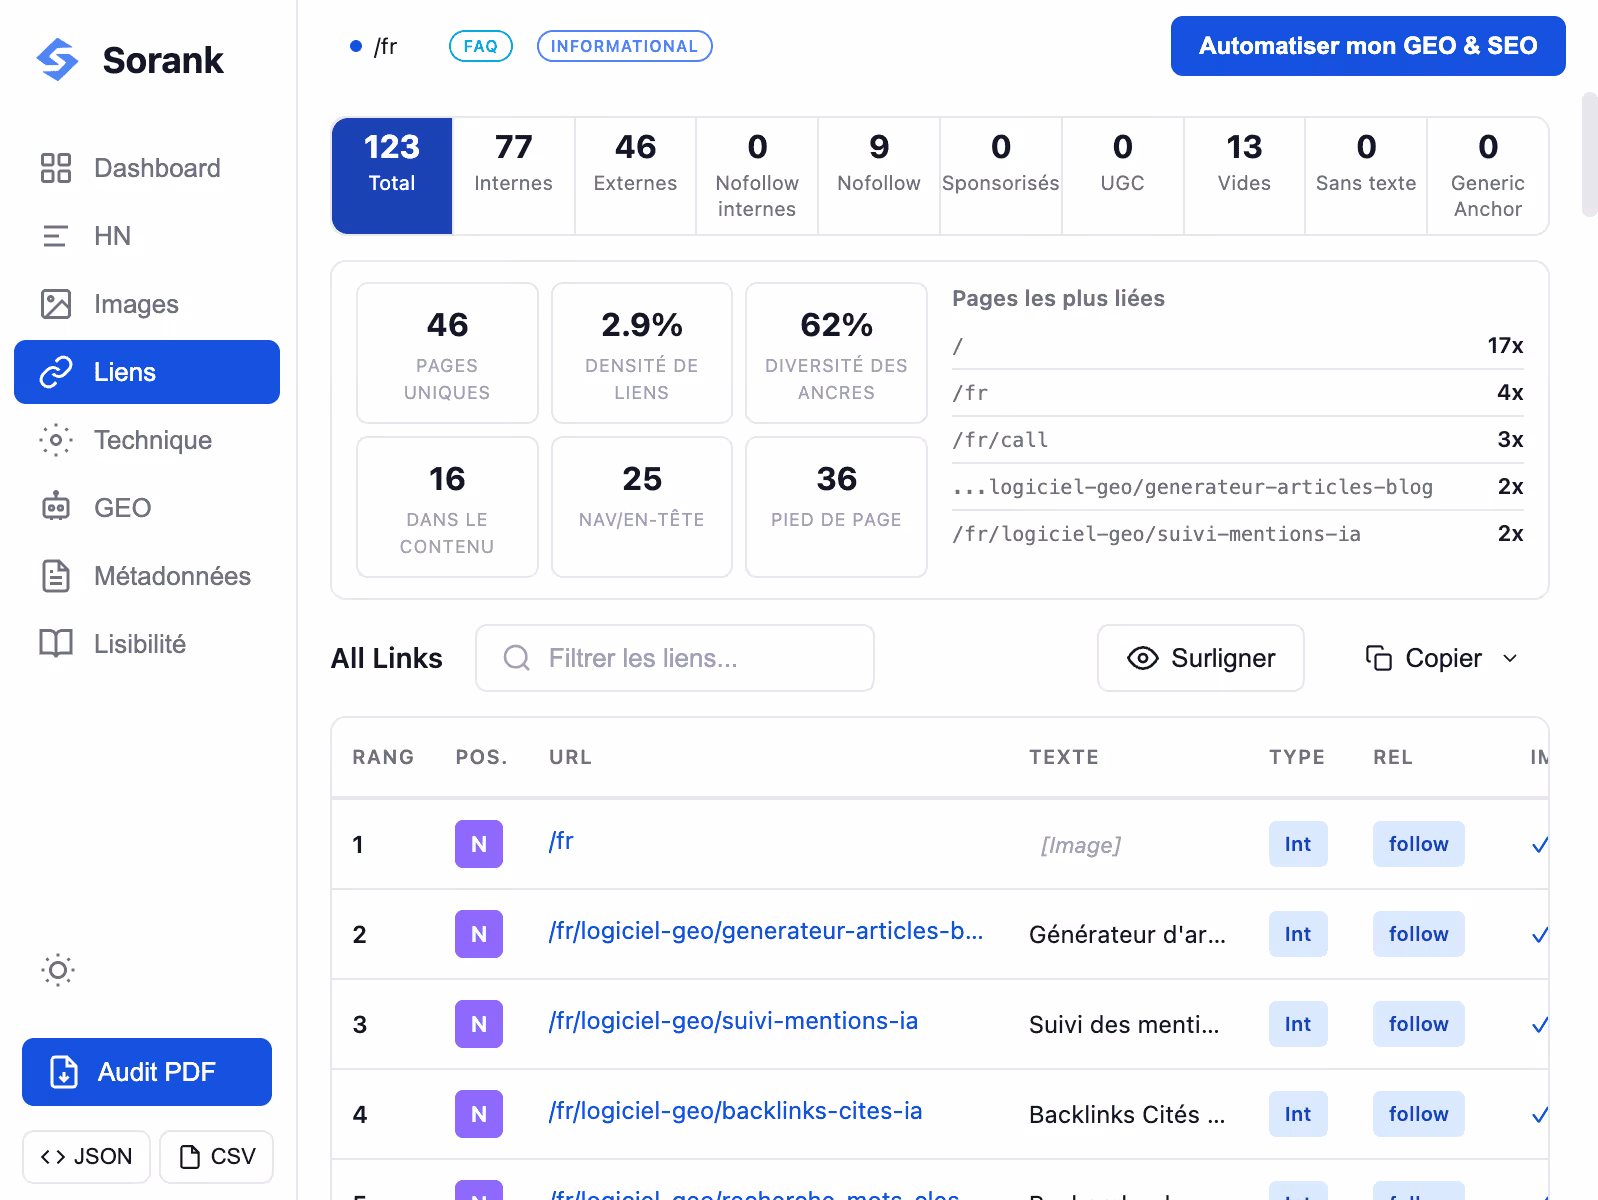Open the suivi-mentions-ia link in row 3
Image resolution: width=1598 pixels, height=1200 pixels.
tap(733, 1021)
